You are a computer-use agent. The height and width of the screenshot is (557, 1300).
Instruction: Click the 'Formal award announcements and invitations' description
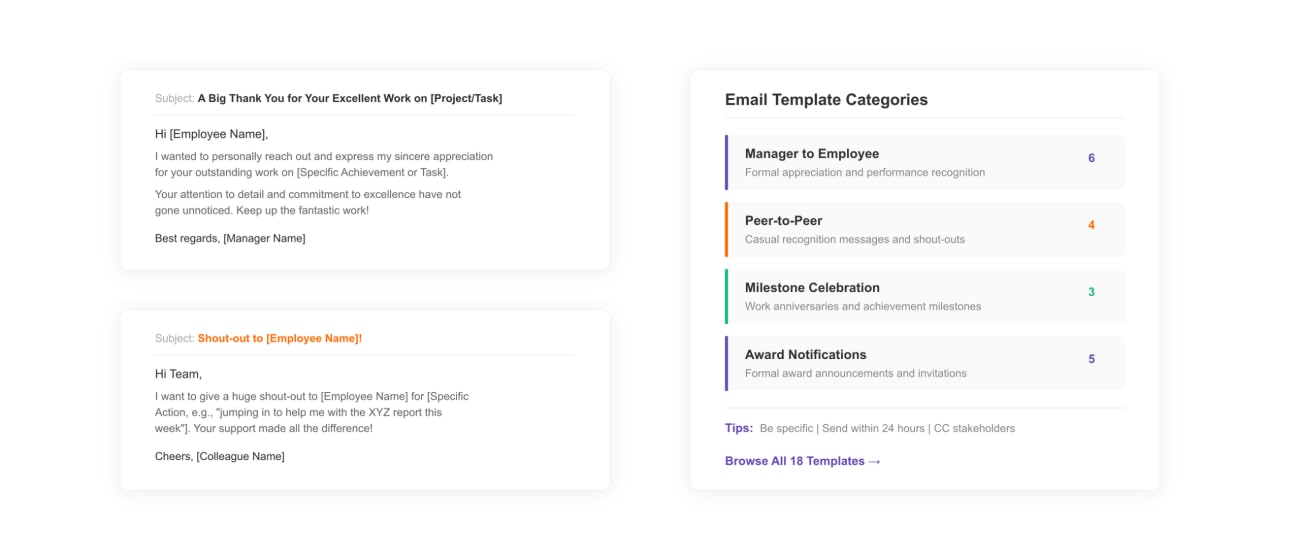pyautogui.click(x=855, y=373)
